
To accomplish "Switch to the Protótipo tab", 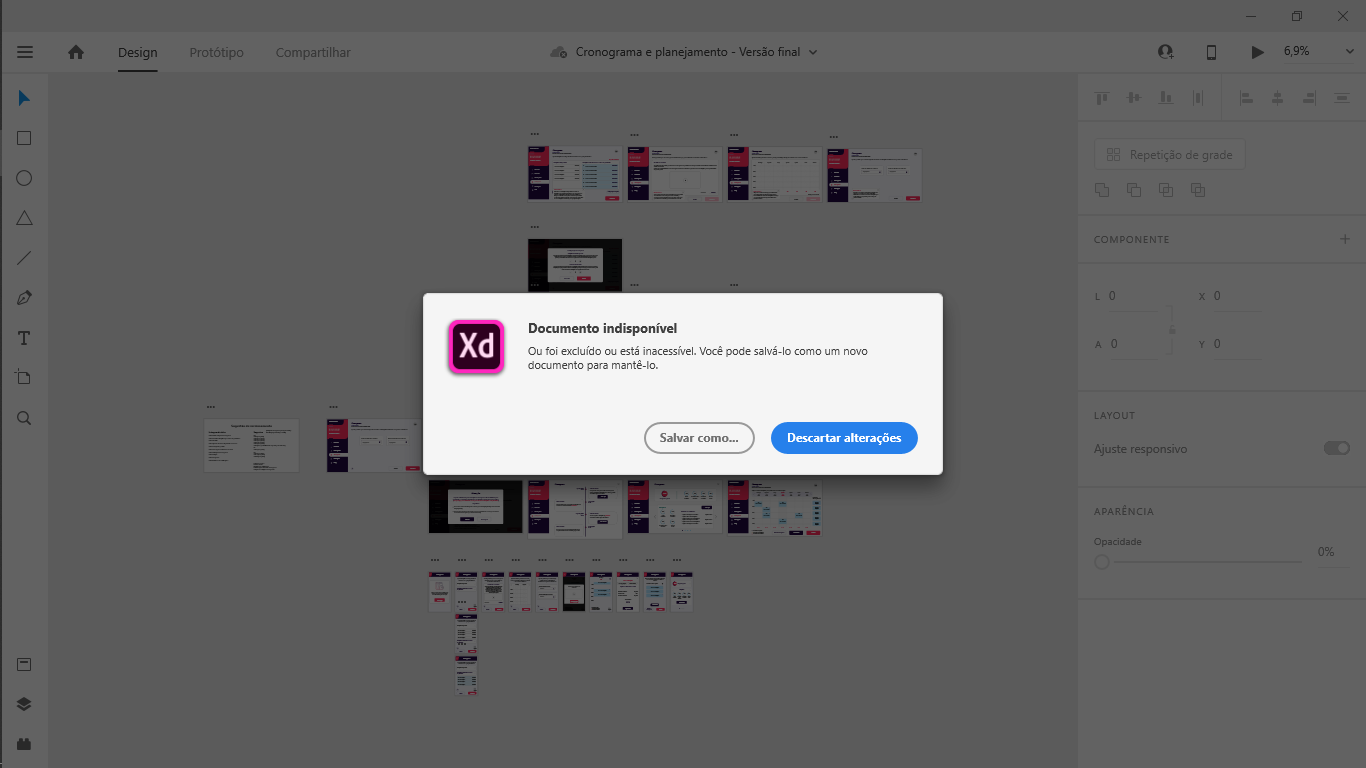I will click(215, 52).
